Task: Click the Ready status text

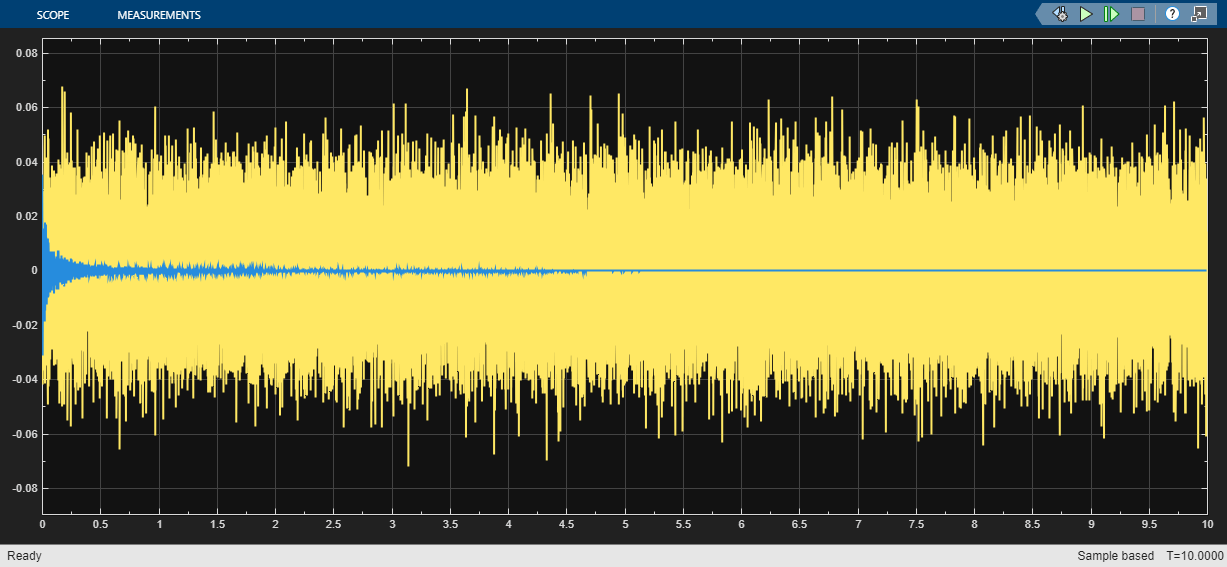Action: coord(25,555)
